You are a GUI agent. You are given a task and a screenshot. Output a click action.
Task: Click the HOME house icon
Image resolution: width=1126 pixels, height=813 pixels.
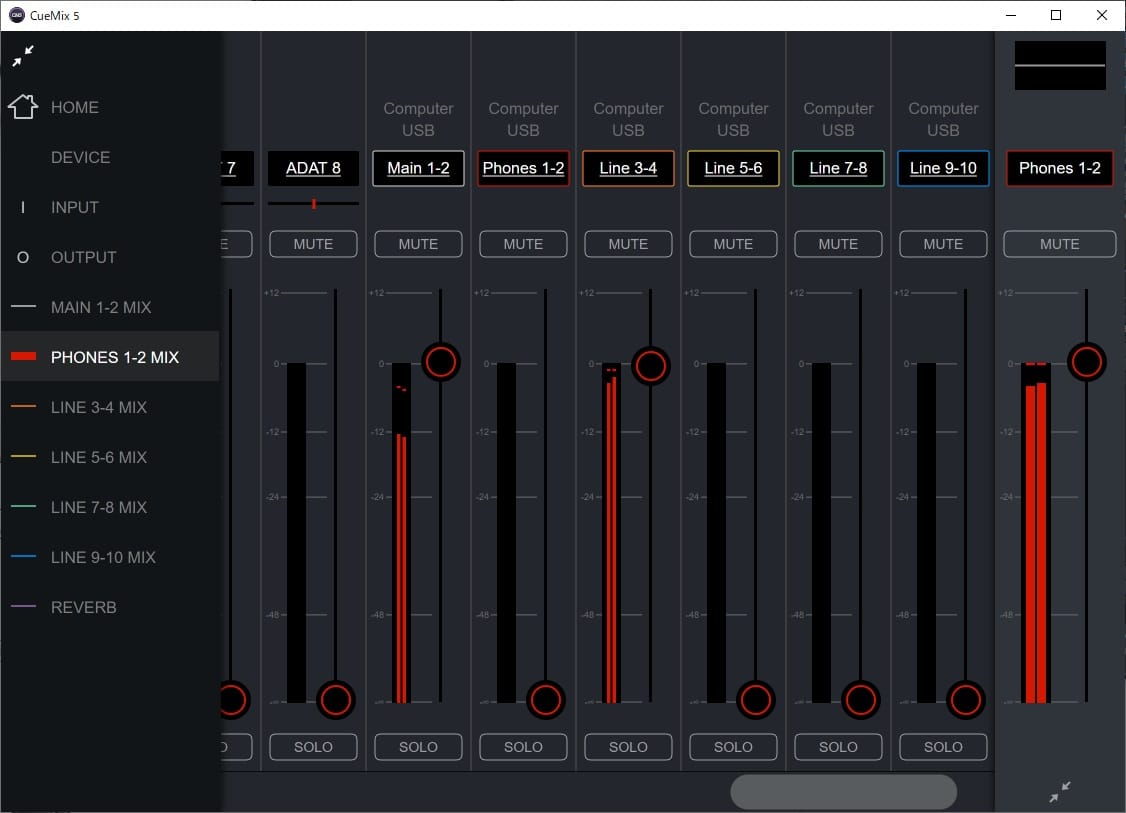click(23, 106)
